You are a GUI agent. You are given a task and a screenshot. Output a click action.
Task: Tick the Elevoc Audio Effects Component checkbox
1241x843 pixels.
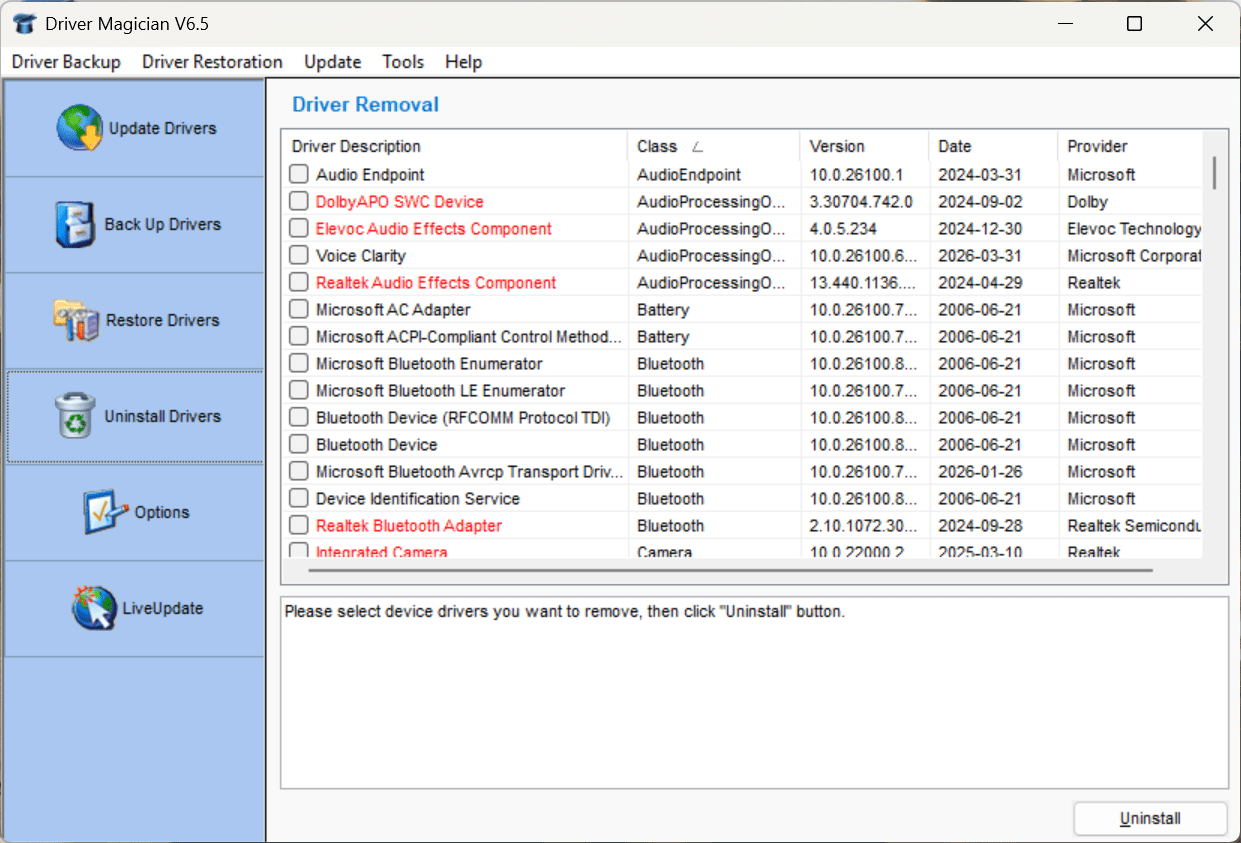click(x=299, y=228)
